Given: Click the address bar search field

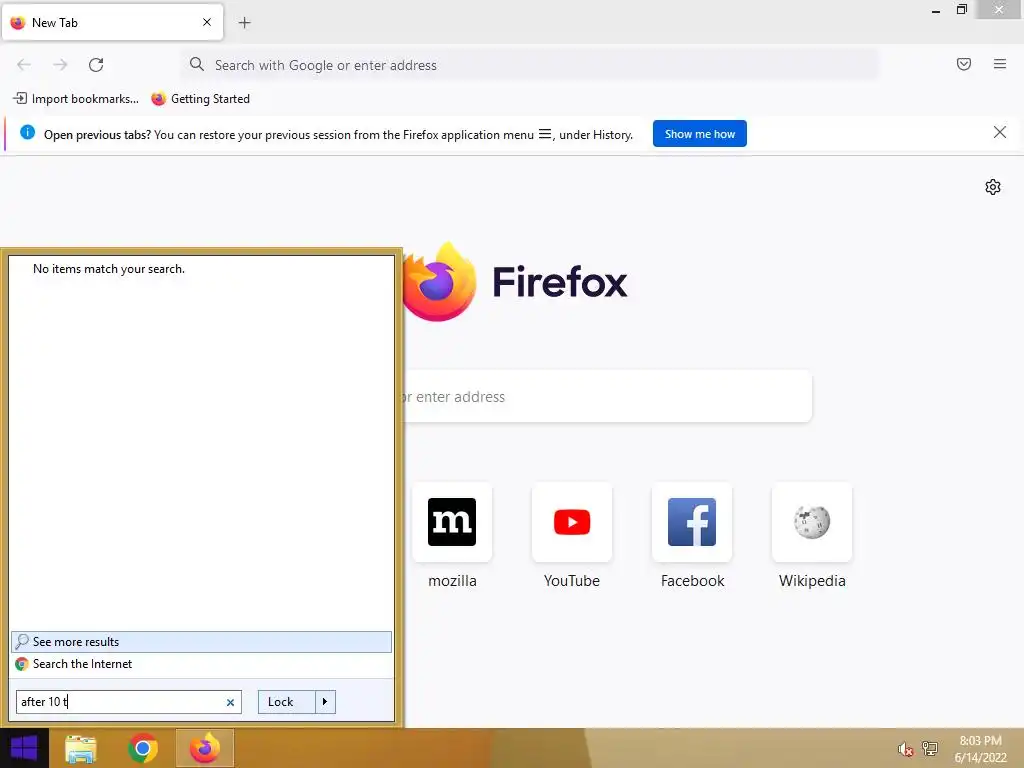Looking at the screenshot, I should coord(530,65).
